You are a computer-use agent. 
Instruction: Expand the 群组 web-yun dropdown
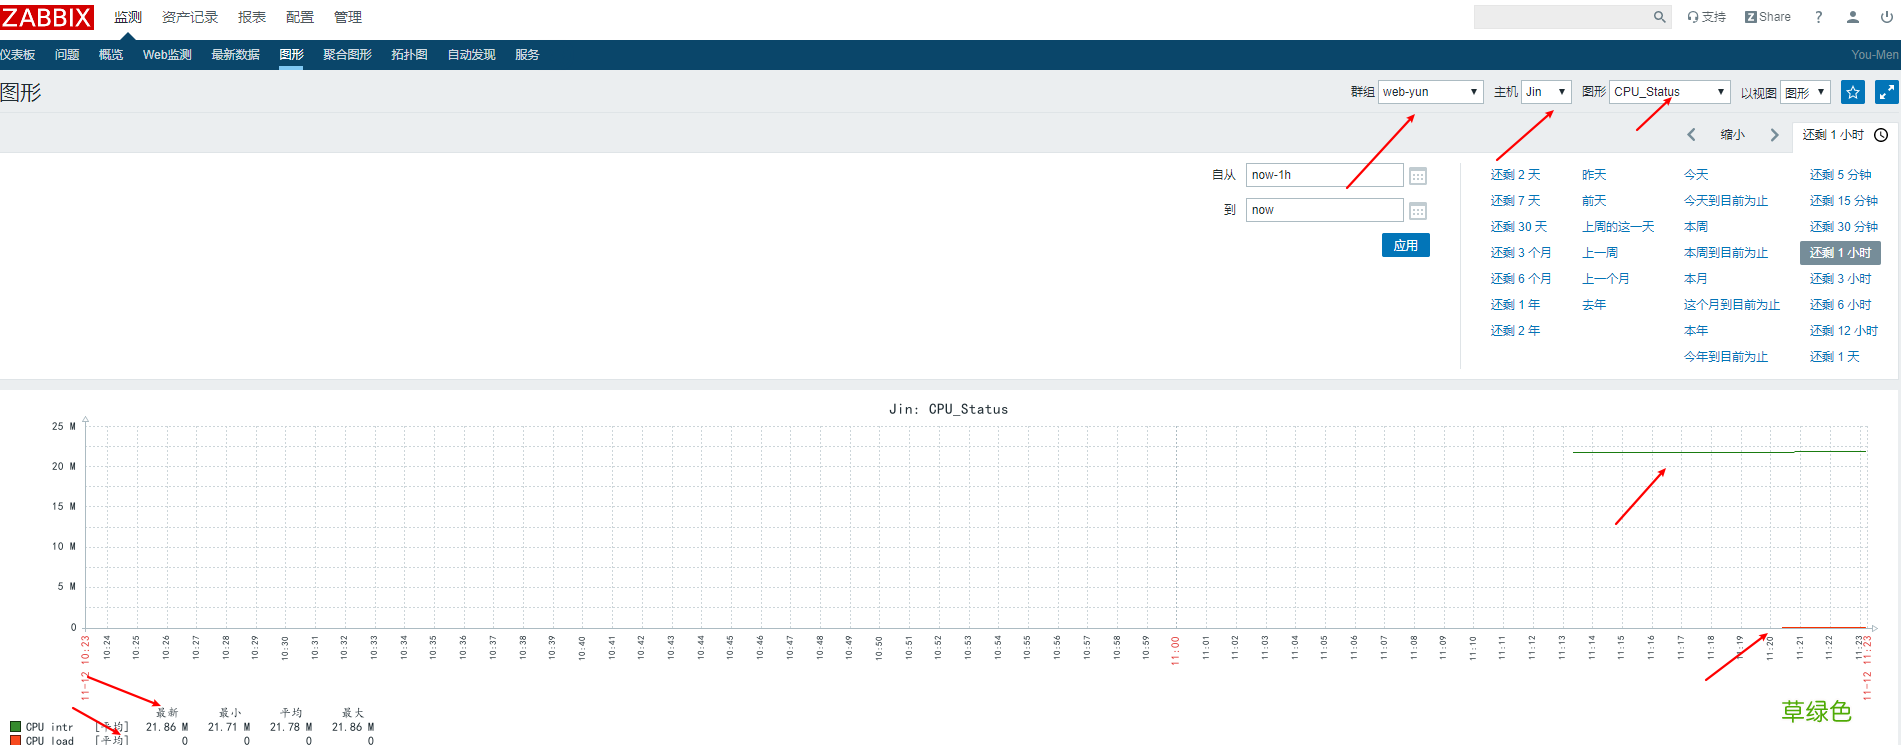click(x=1430, y=92)
